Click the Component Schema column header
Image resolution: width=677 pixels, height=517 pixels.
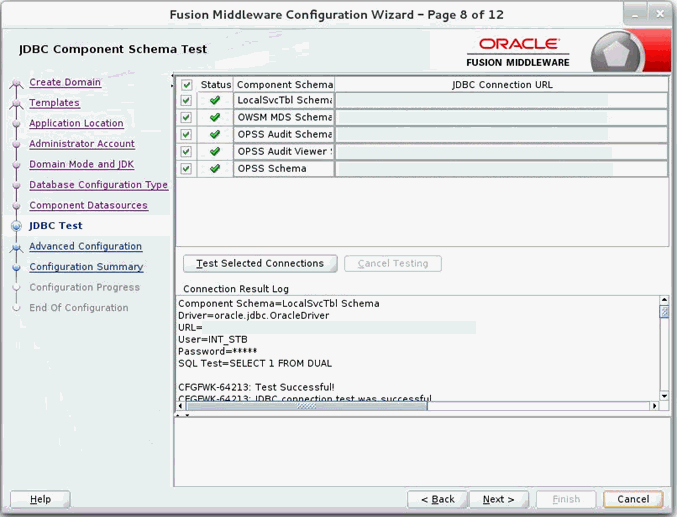pos(284,85)
